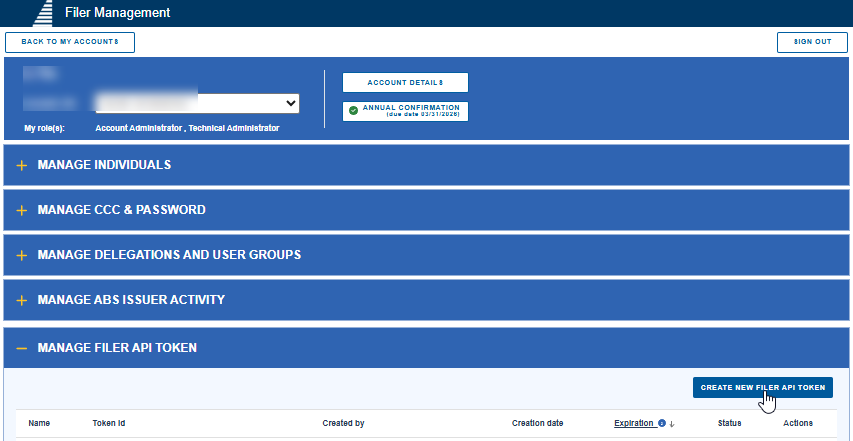Click the Account Administrator role text
853x441 pixels.
coord(139,128)
